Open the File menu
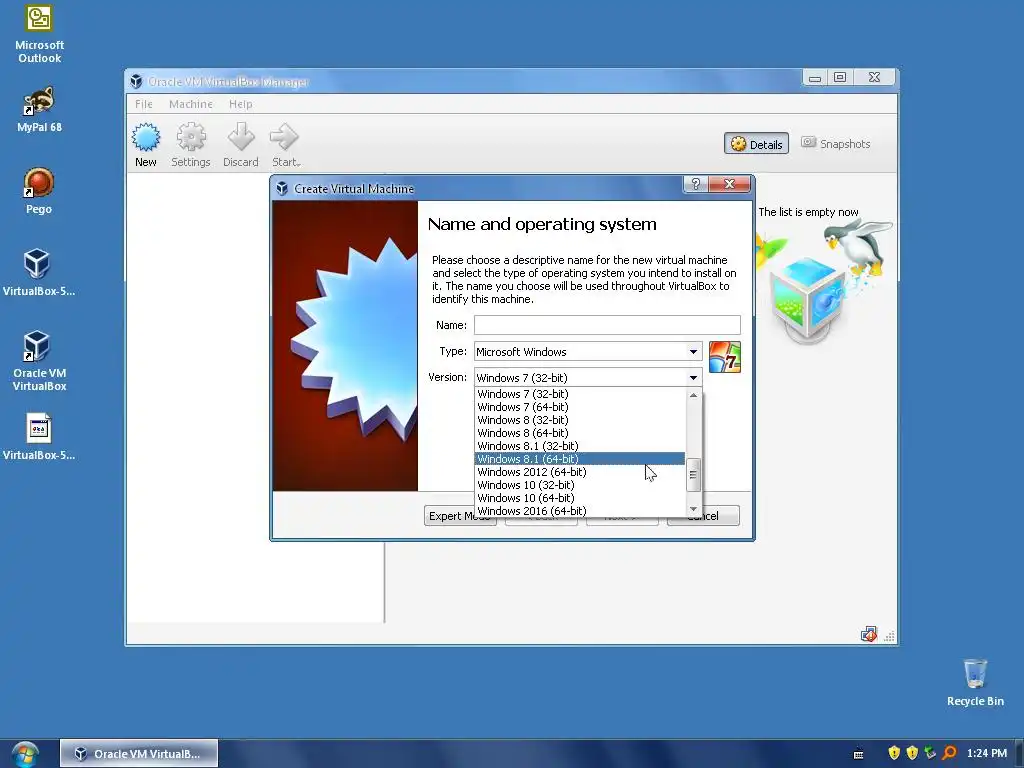 pos(144,104)
